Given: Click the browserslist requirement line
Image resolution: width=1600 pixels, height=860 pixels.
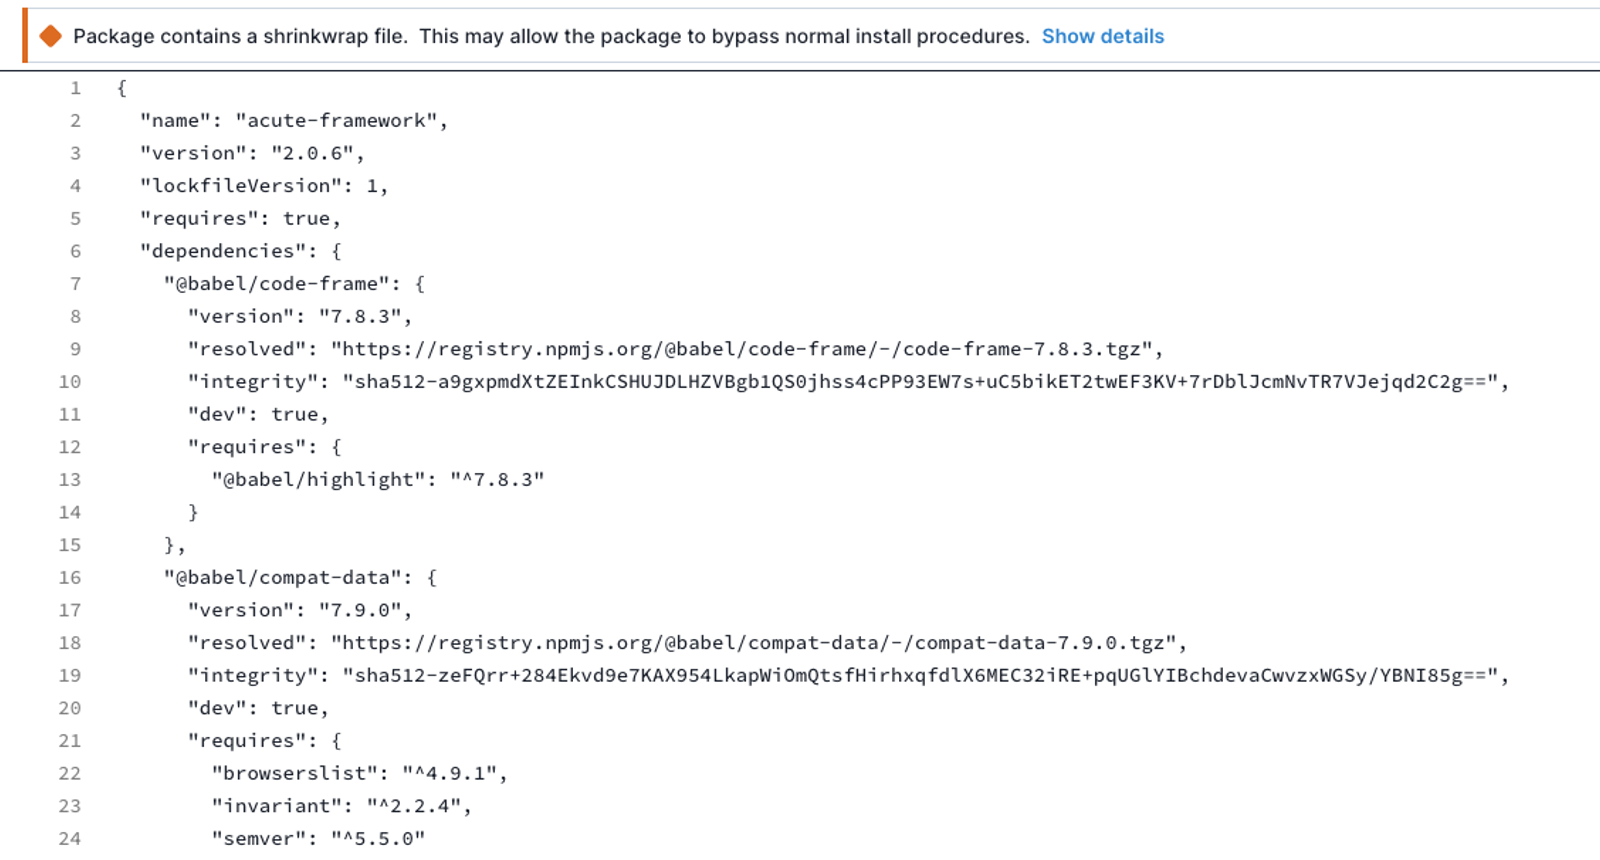Looking at the screenshot, I should coord(359,774).
